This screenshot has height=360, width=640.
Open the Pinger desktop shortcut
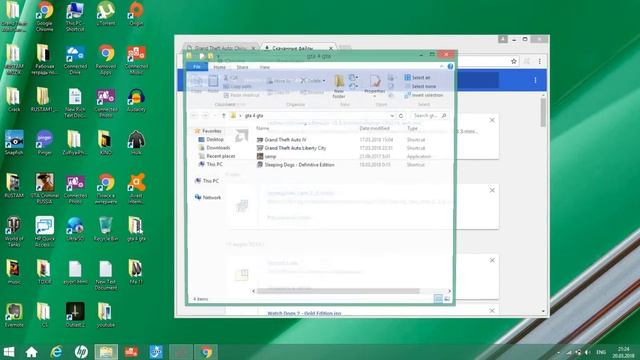(44, 143)
